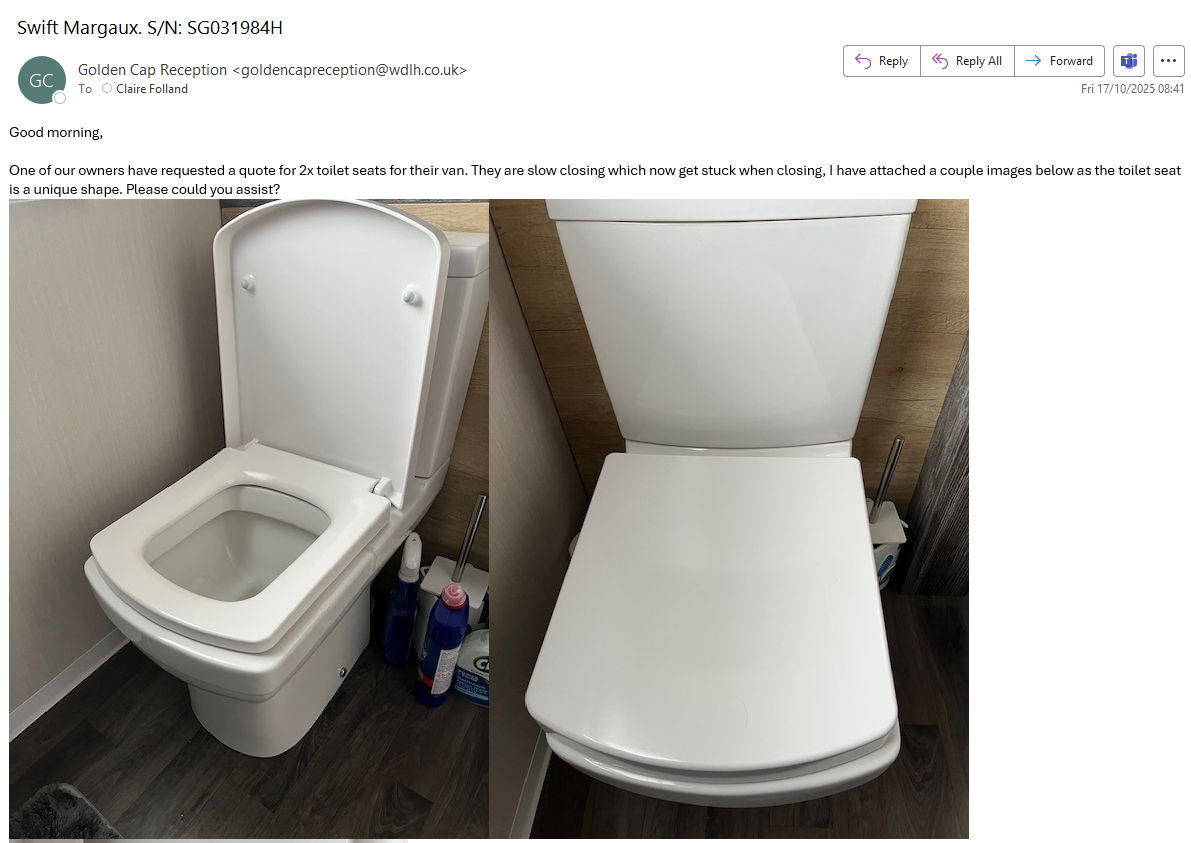The height and width of the screenshot is (843, 1191).
Task: Click the Reply All double-arrow icon
Action: (x=940, y=61)
